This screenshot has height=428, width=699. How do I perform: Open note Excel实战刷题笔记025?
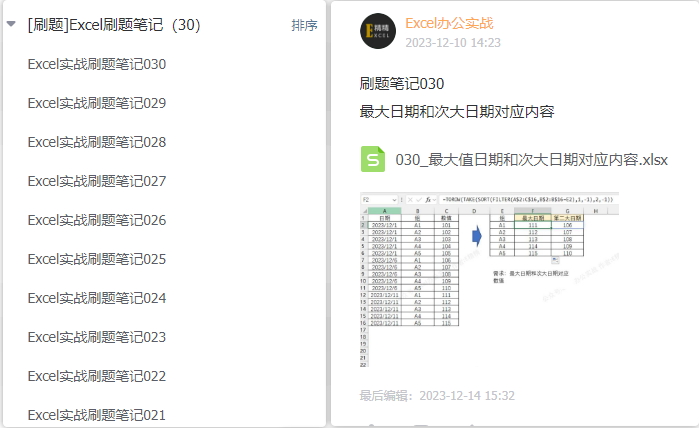[x=97, y=259]
